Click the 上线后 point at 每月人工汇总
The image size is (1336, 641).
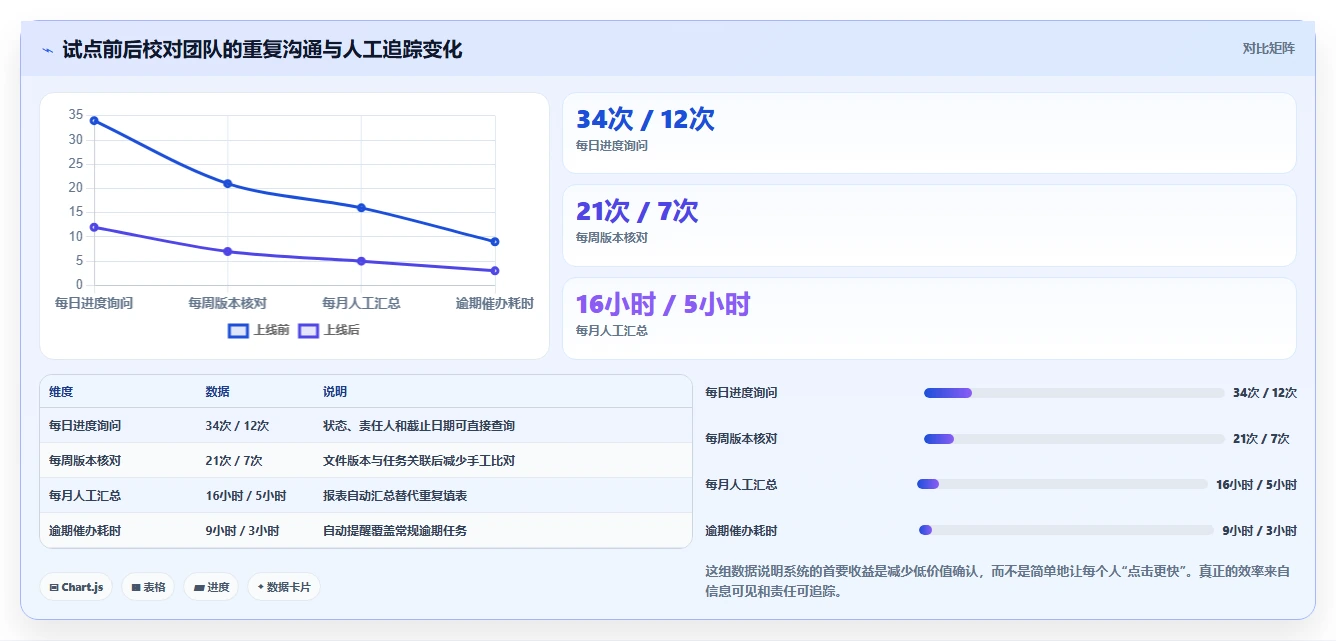coord(361,261)
